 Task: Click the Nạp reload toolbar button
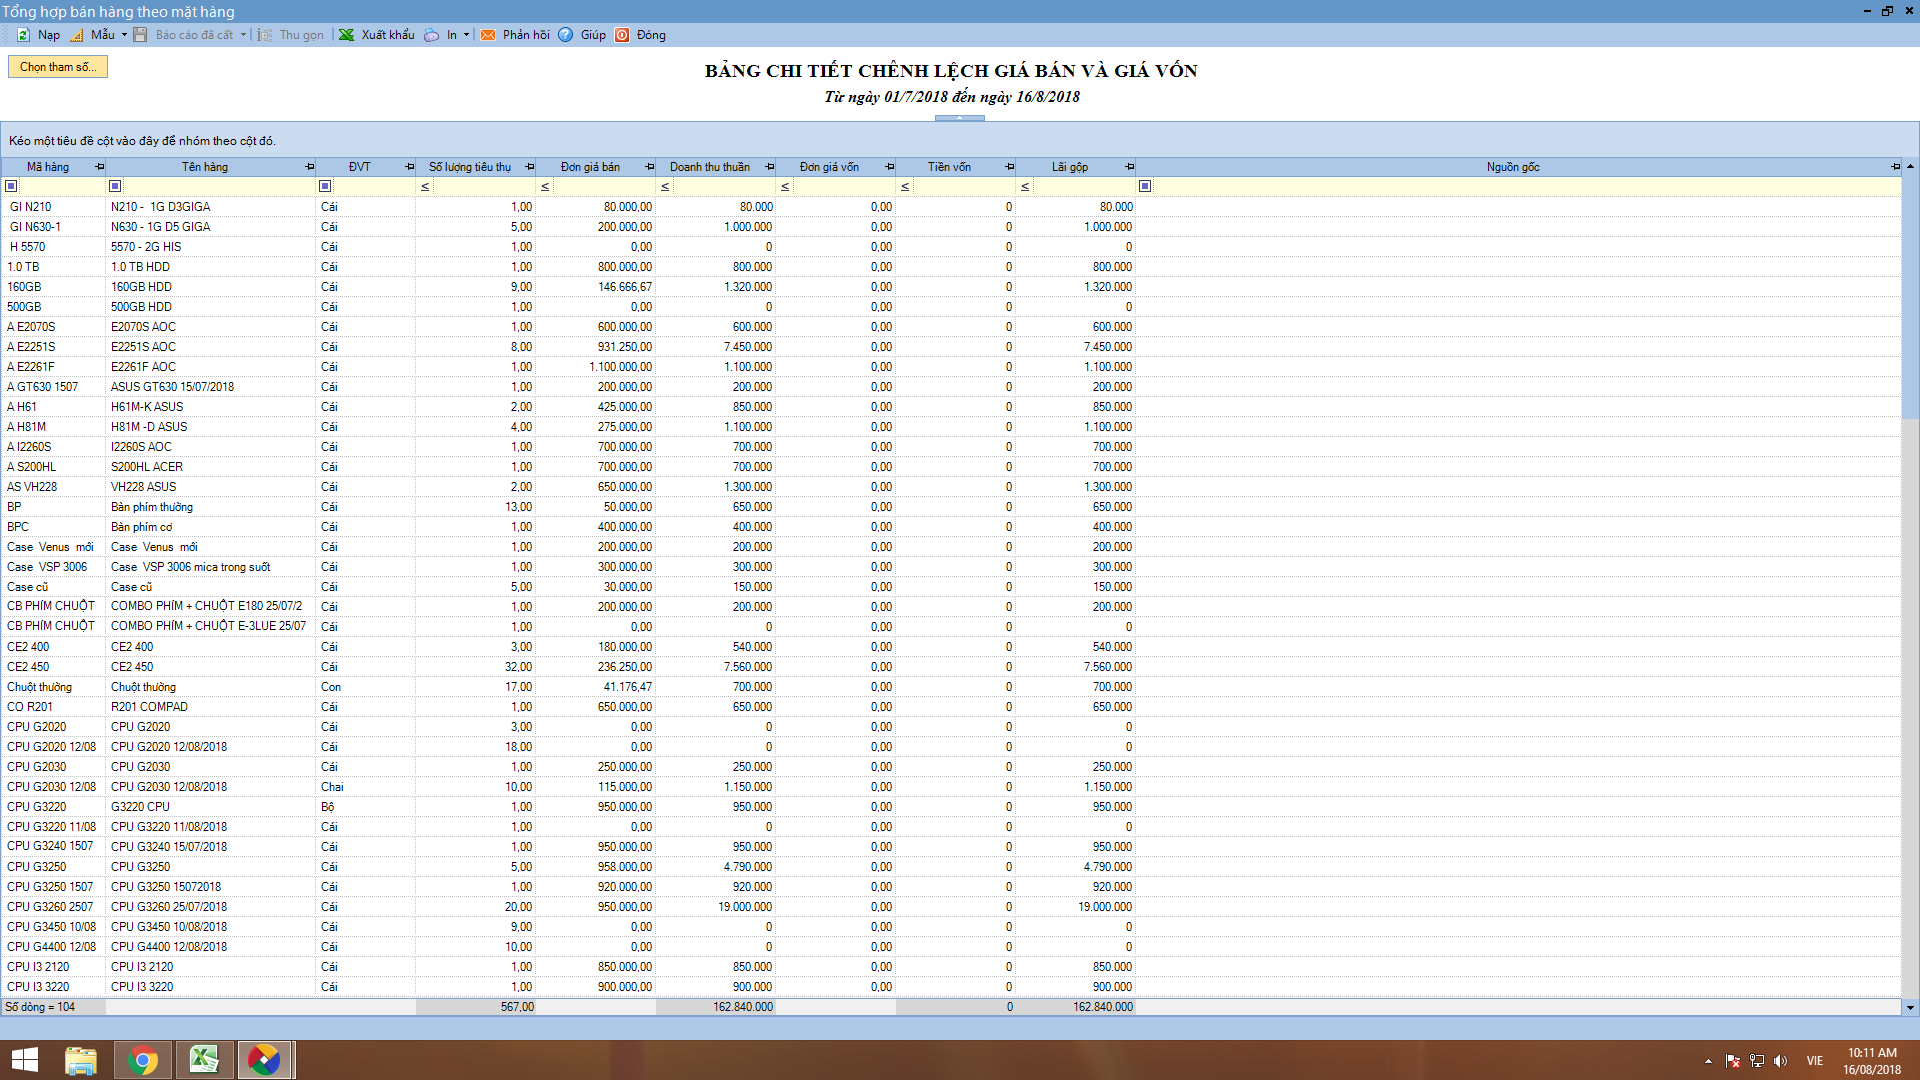pyautogui.click(x=38, y=35)
